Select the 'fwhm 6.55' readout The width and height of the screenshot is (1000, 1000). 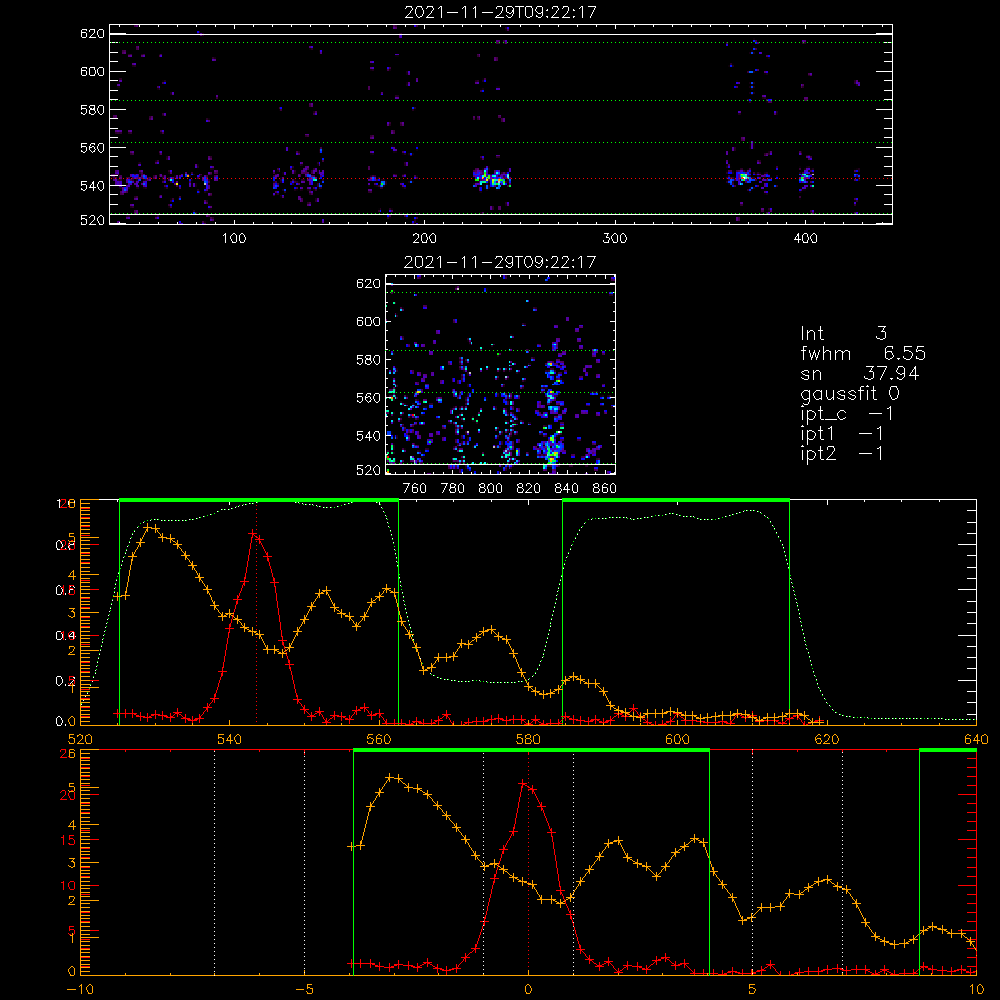pyautogui.click(x=863, y=353)
